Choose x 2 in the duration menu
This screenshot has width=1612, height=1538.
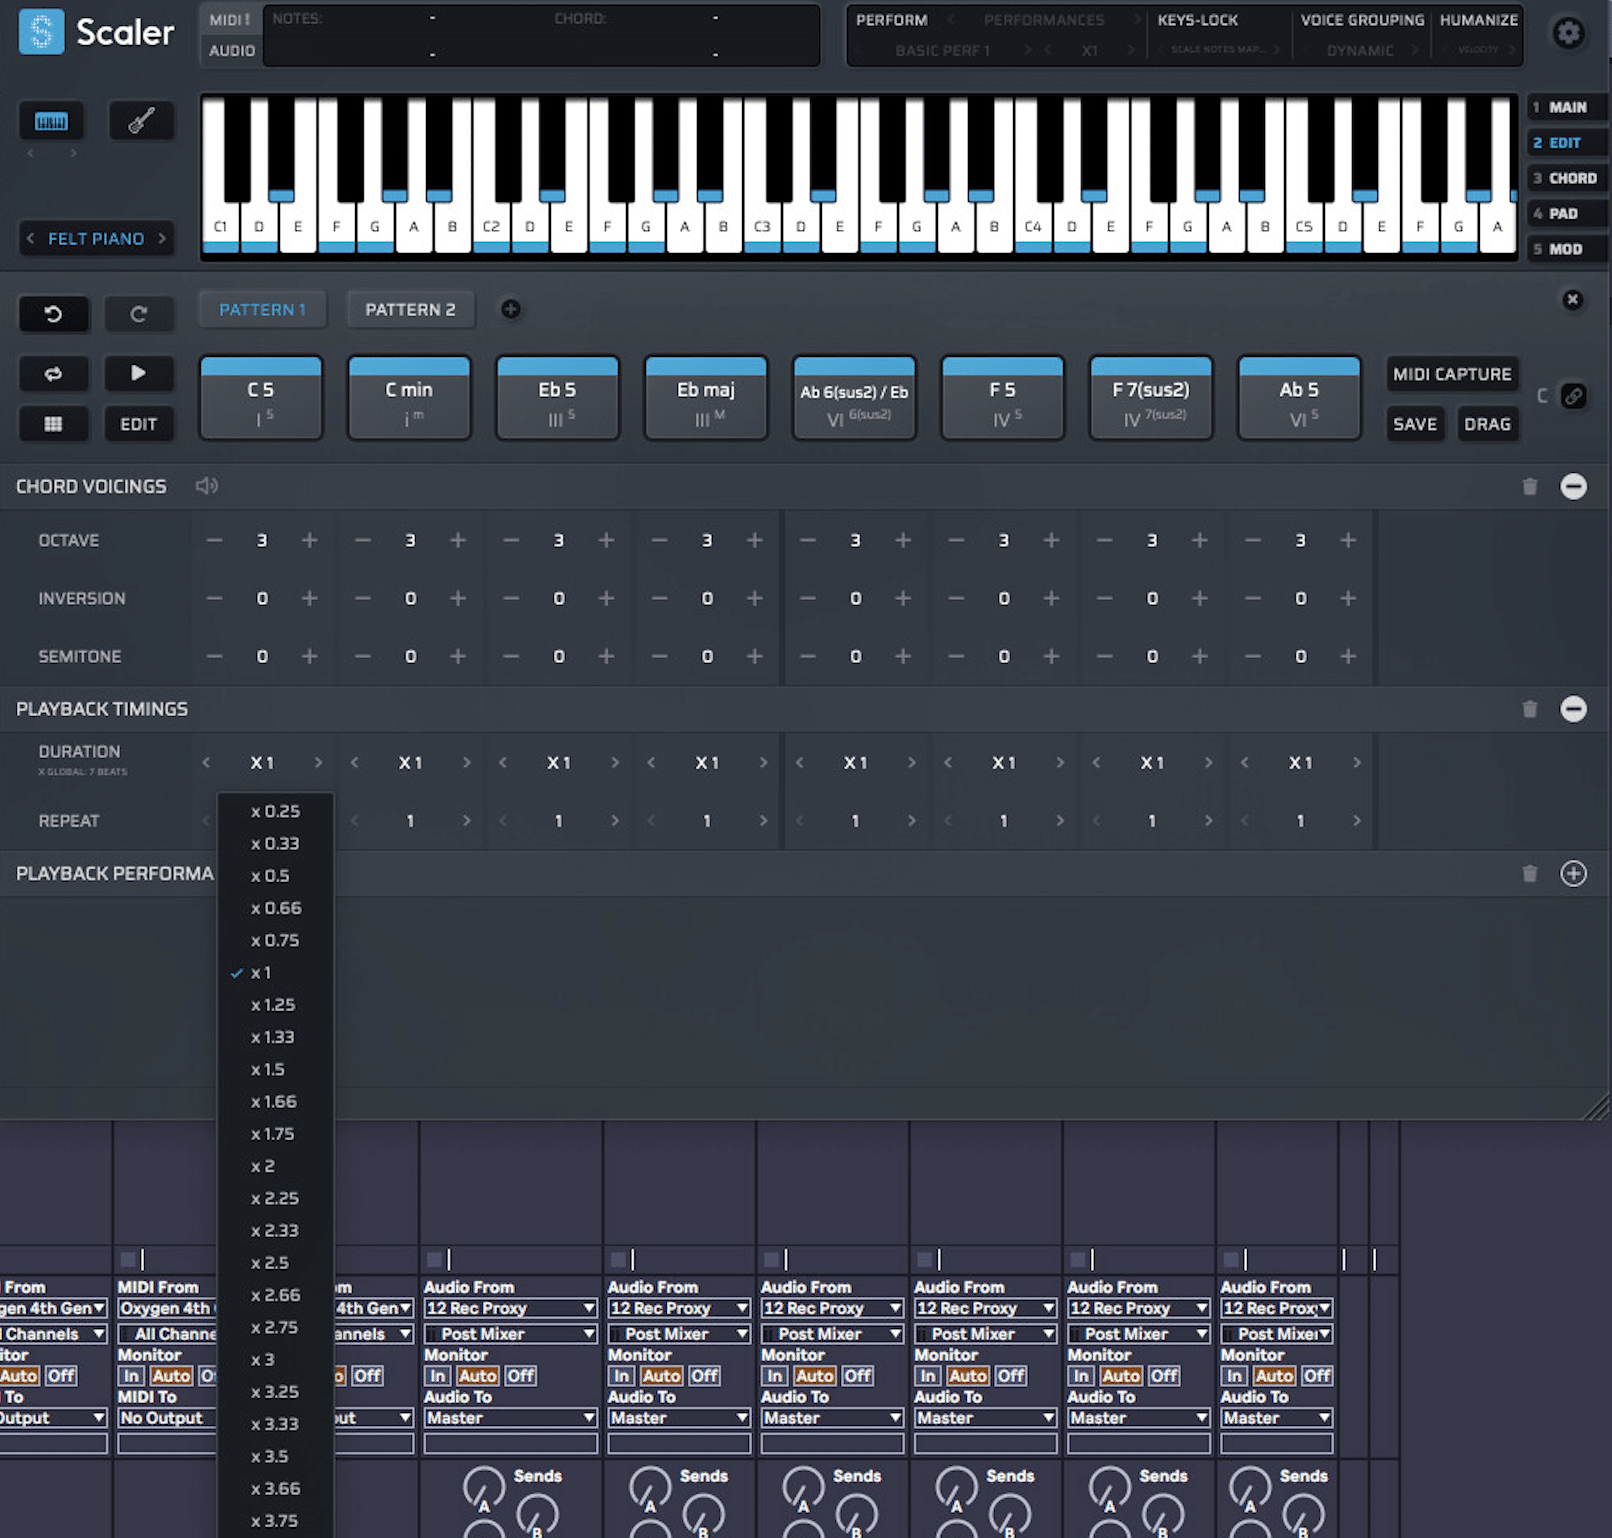pos(276,1166)
